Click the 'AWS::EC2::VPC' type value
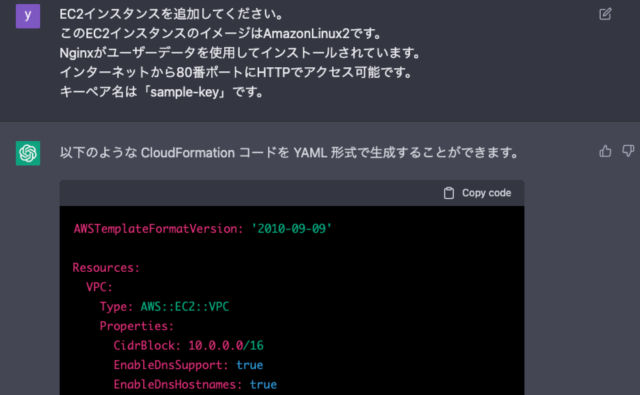The height and width of the screenshot is (395, 640). (x=184, y=307)
